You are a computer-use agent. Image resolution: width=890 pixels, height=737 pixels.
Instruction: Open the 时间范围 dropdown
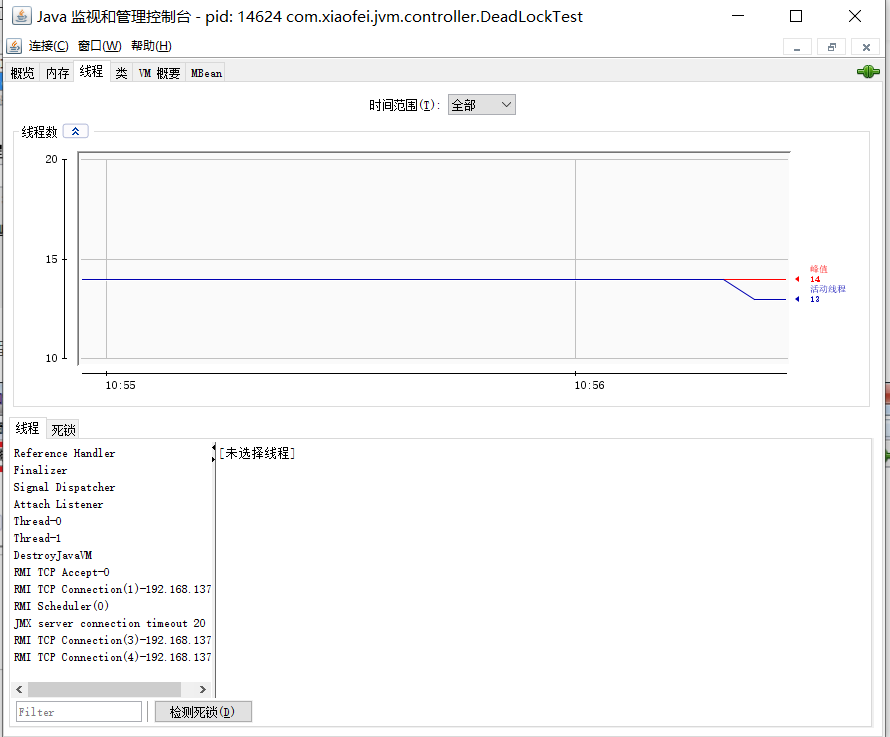(481, 105)
